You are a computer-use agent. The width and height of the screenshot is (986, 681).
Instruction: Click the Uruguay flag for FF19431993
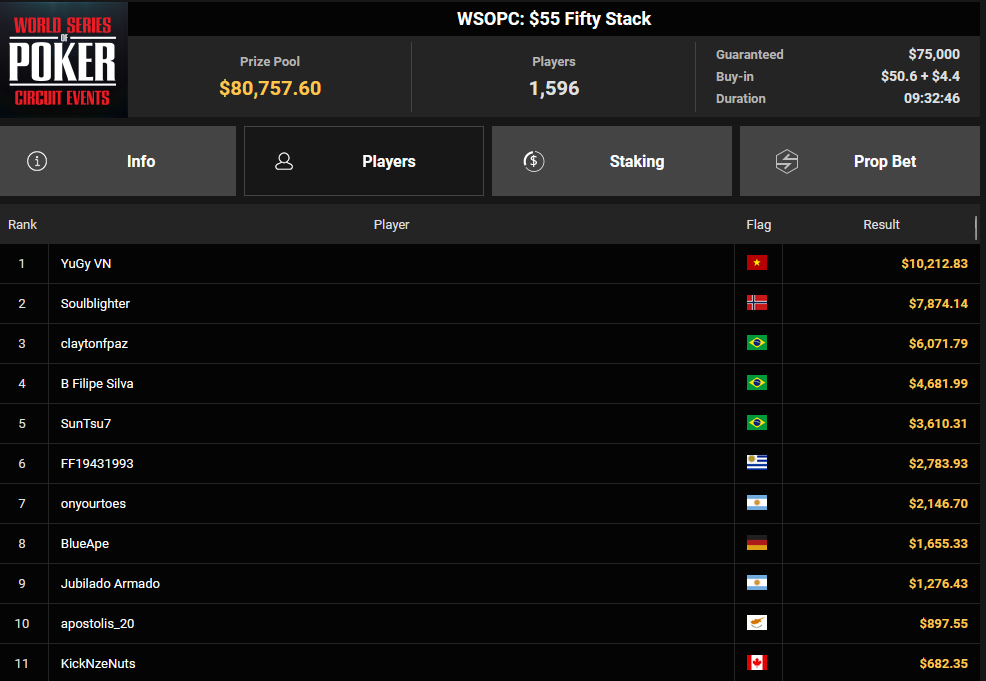click(x=756, y=463)
